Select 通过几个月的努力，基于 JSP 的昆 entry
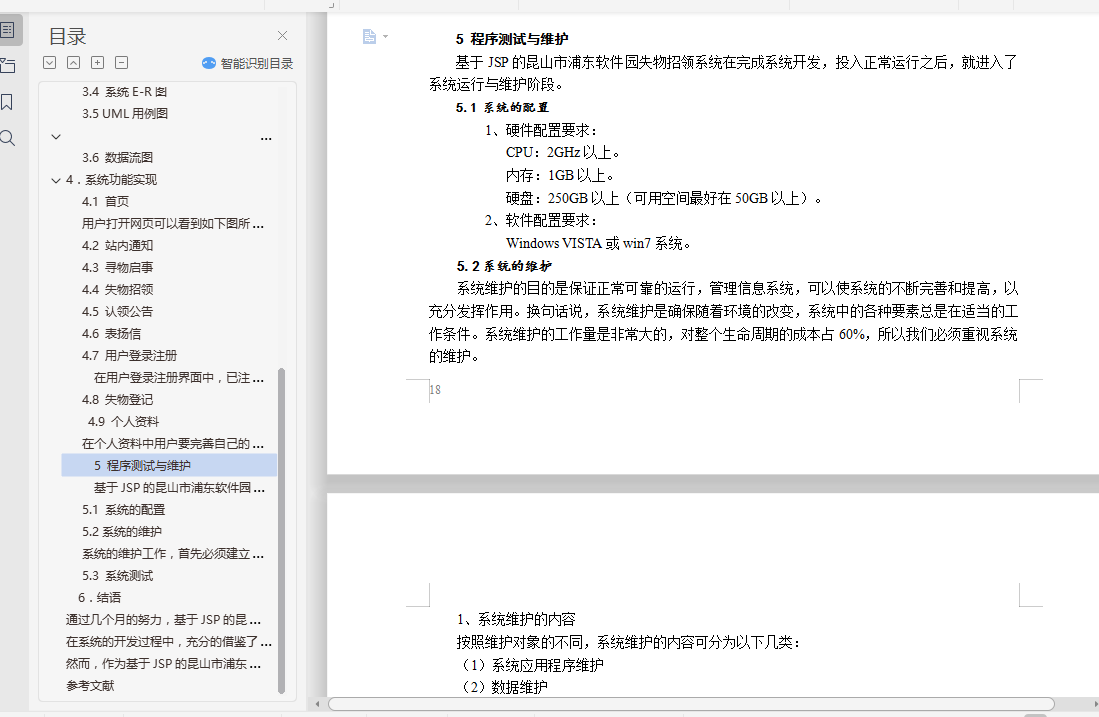This screenshot has height=717, width=1099. point(163,620)
